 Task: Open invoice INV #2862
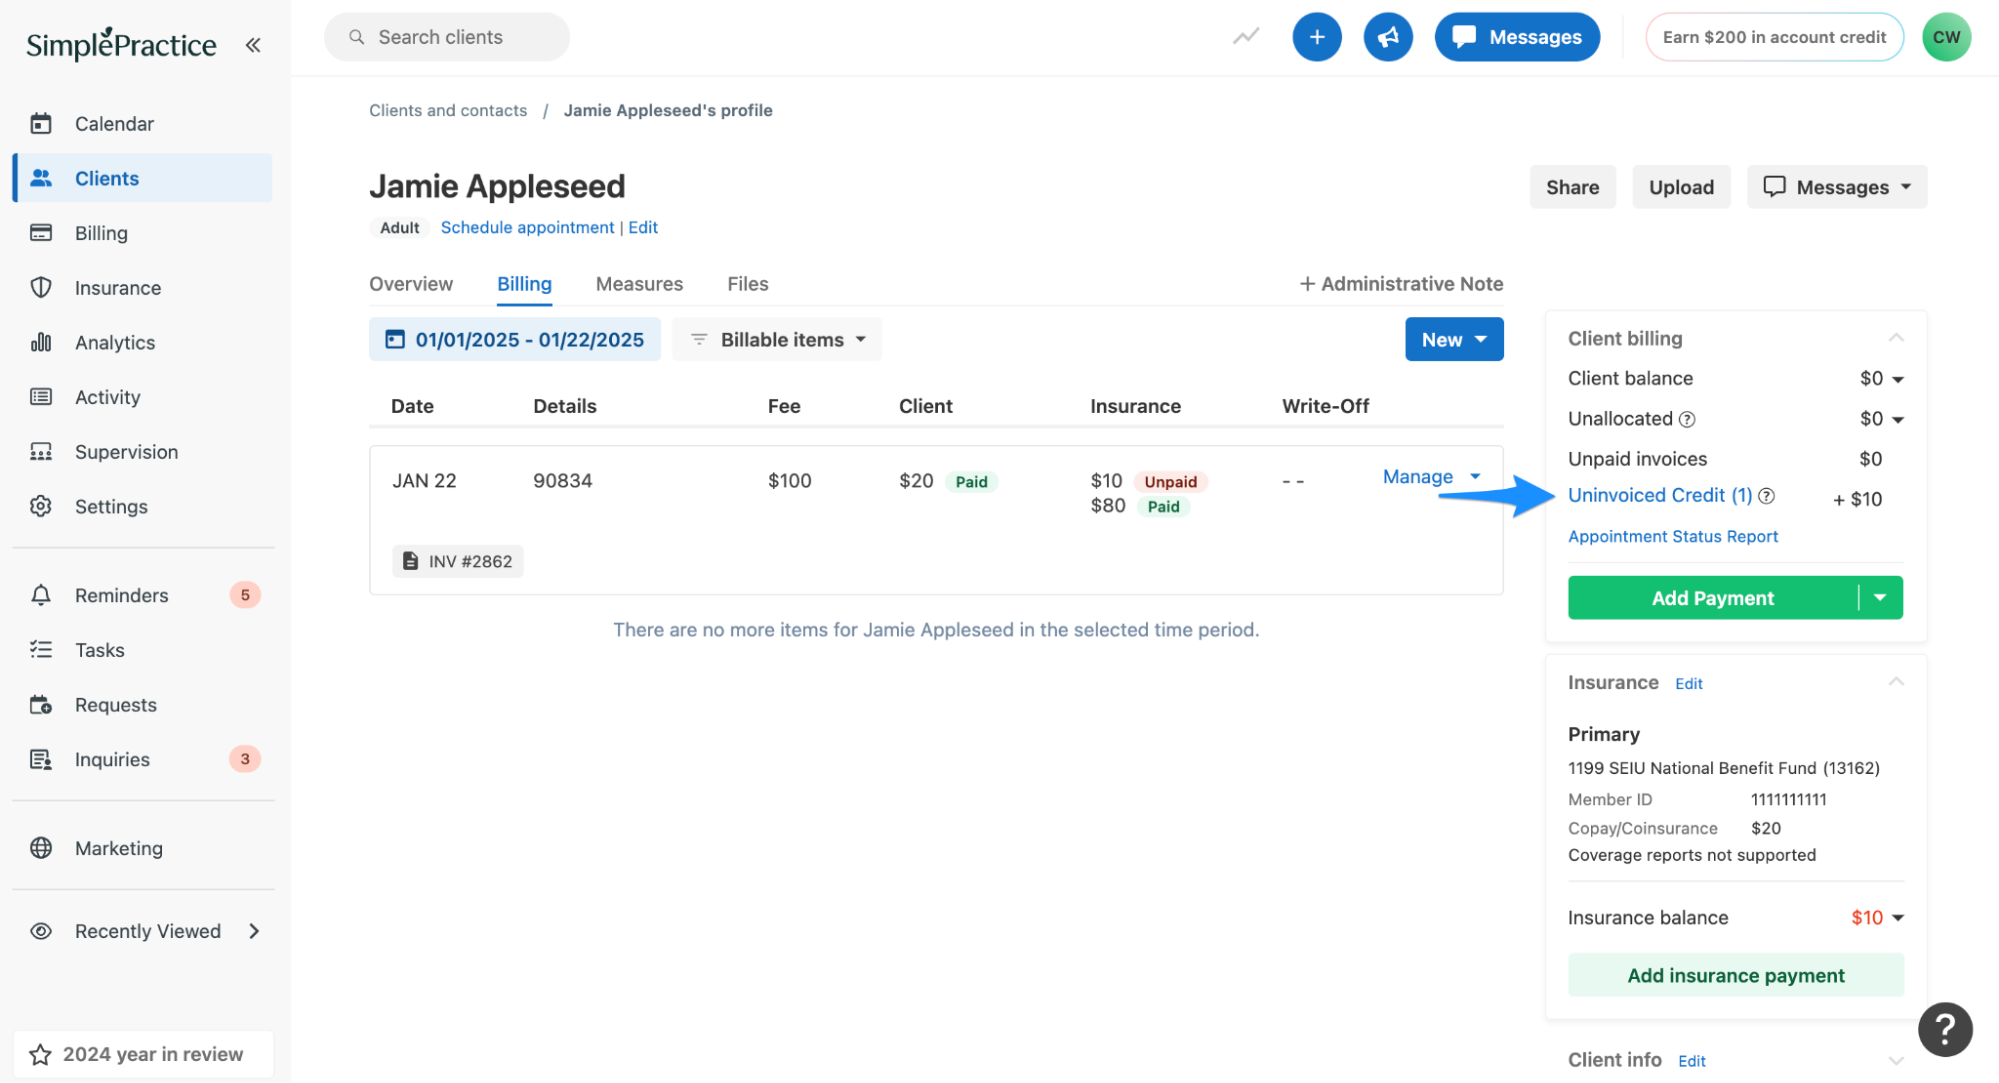458,561
